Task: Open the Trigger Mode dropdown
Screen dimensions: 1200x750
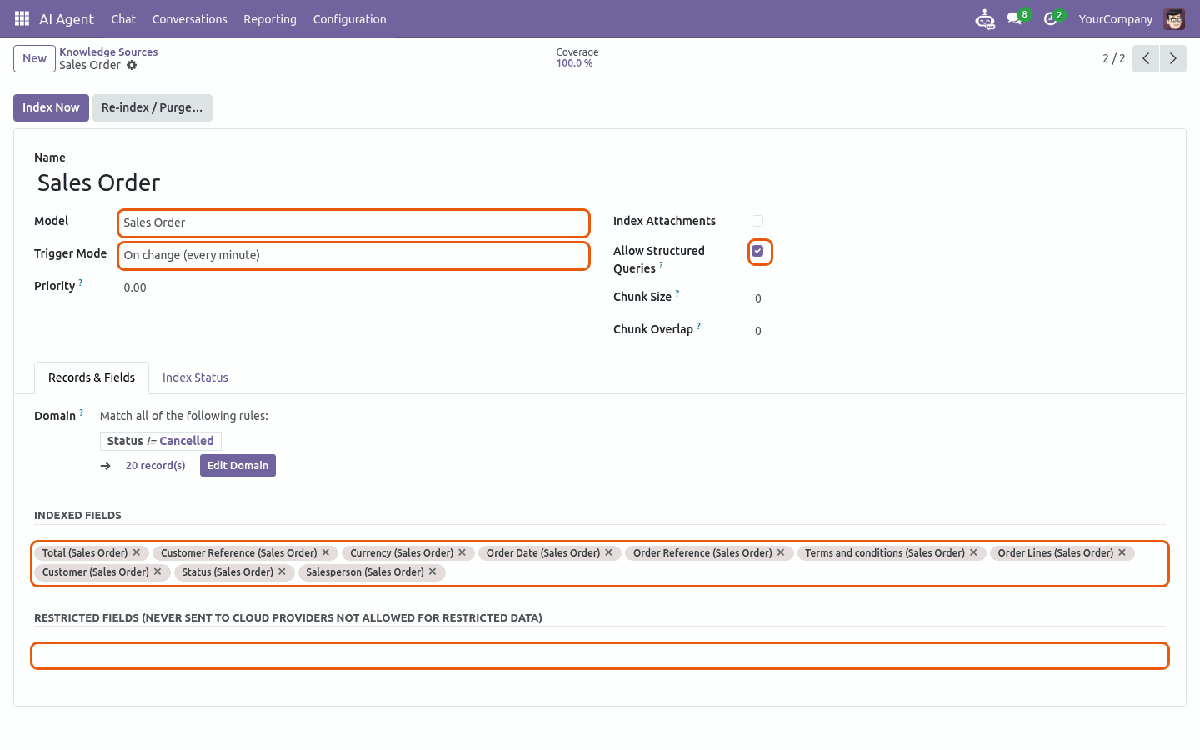Action: pos(353,255)
